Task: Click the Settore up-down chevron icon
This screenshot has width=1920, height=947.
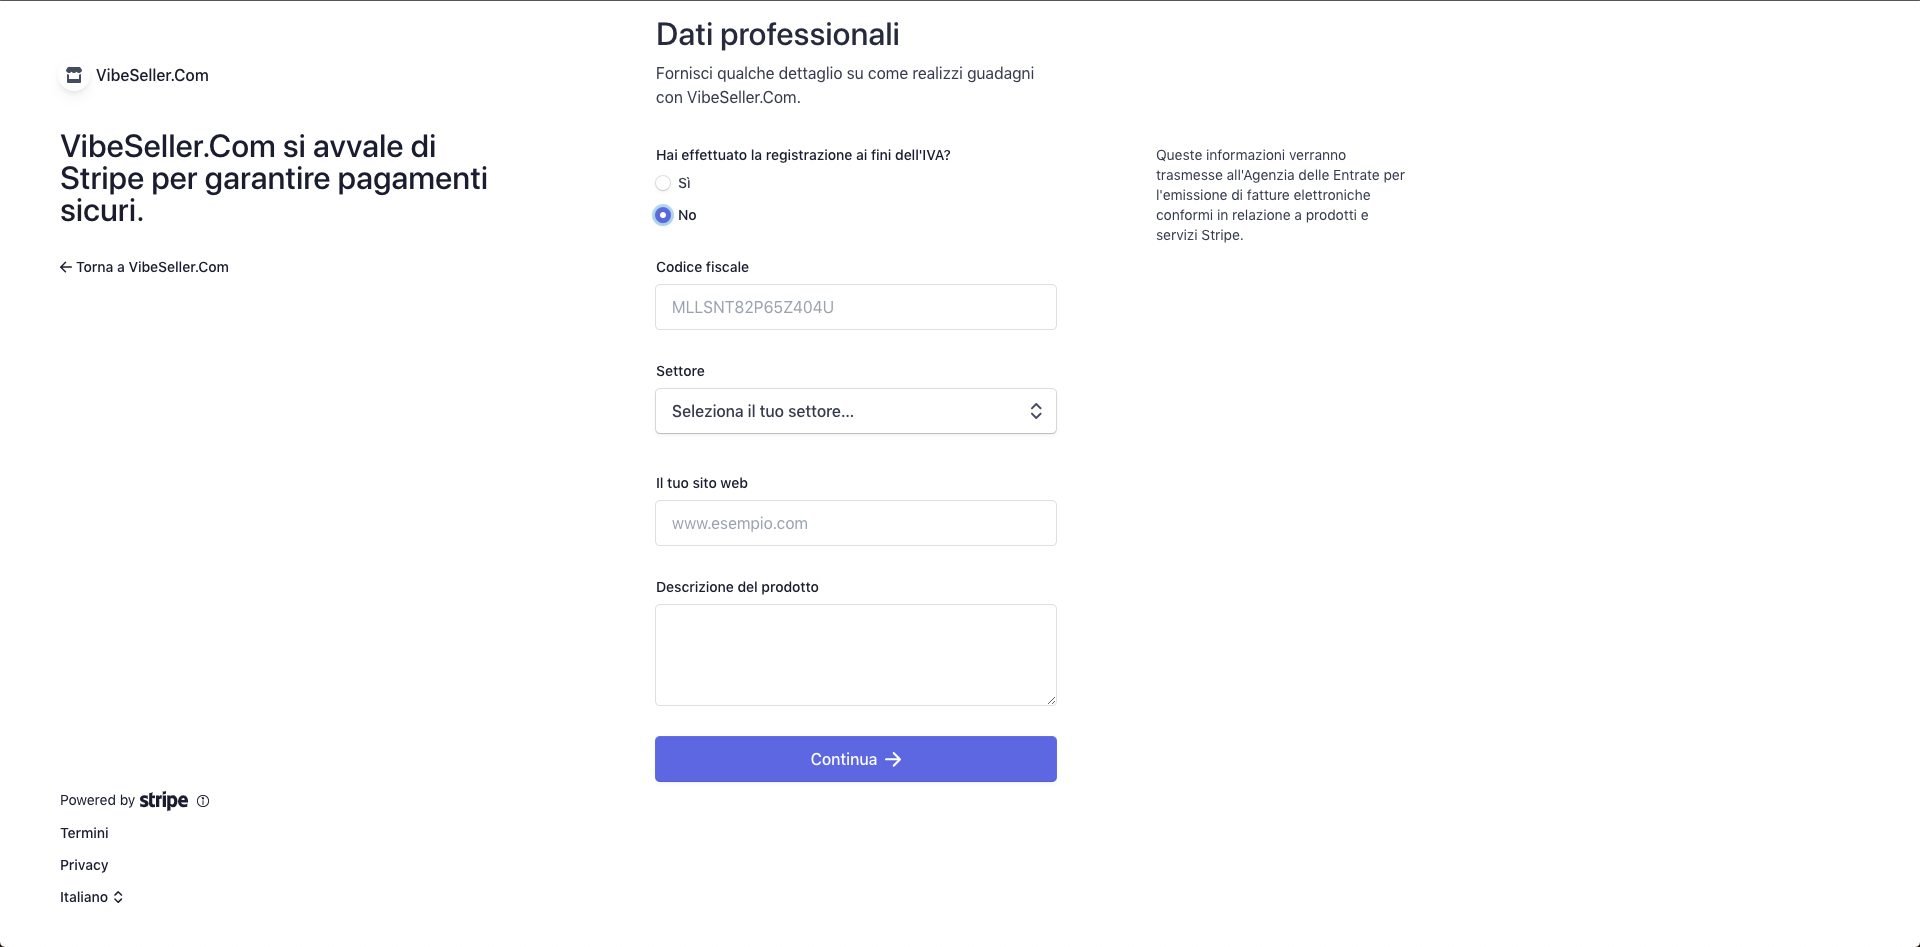Action: (x=1036, y=411)
